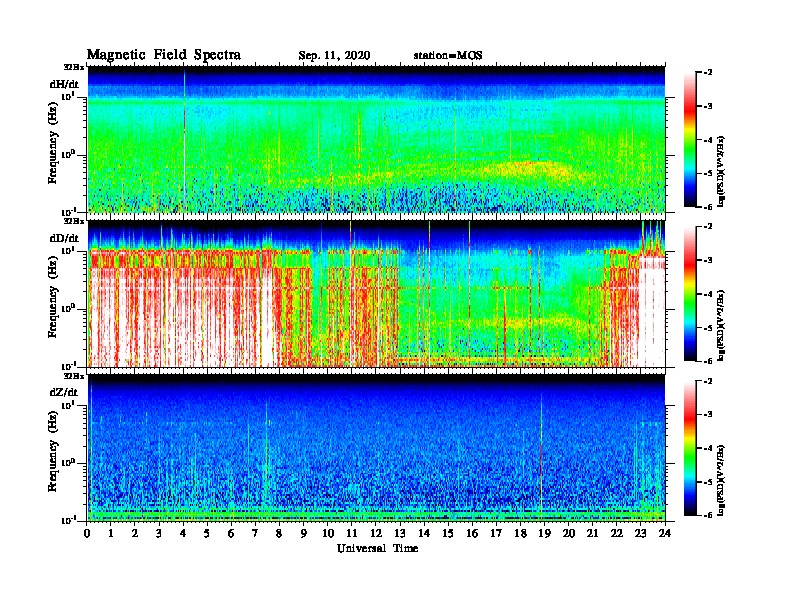Click the 10¹ frequency tick on the dH/dt panel
The image size is (792, 612).
[x=68, y=96]
